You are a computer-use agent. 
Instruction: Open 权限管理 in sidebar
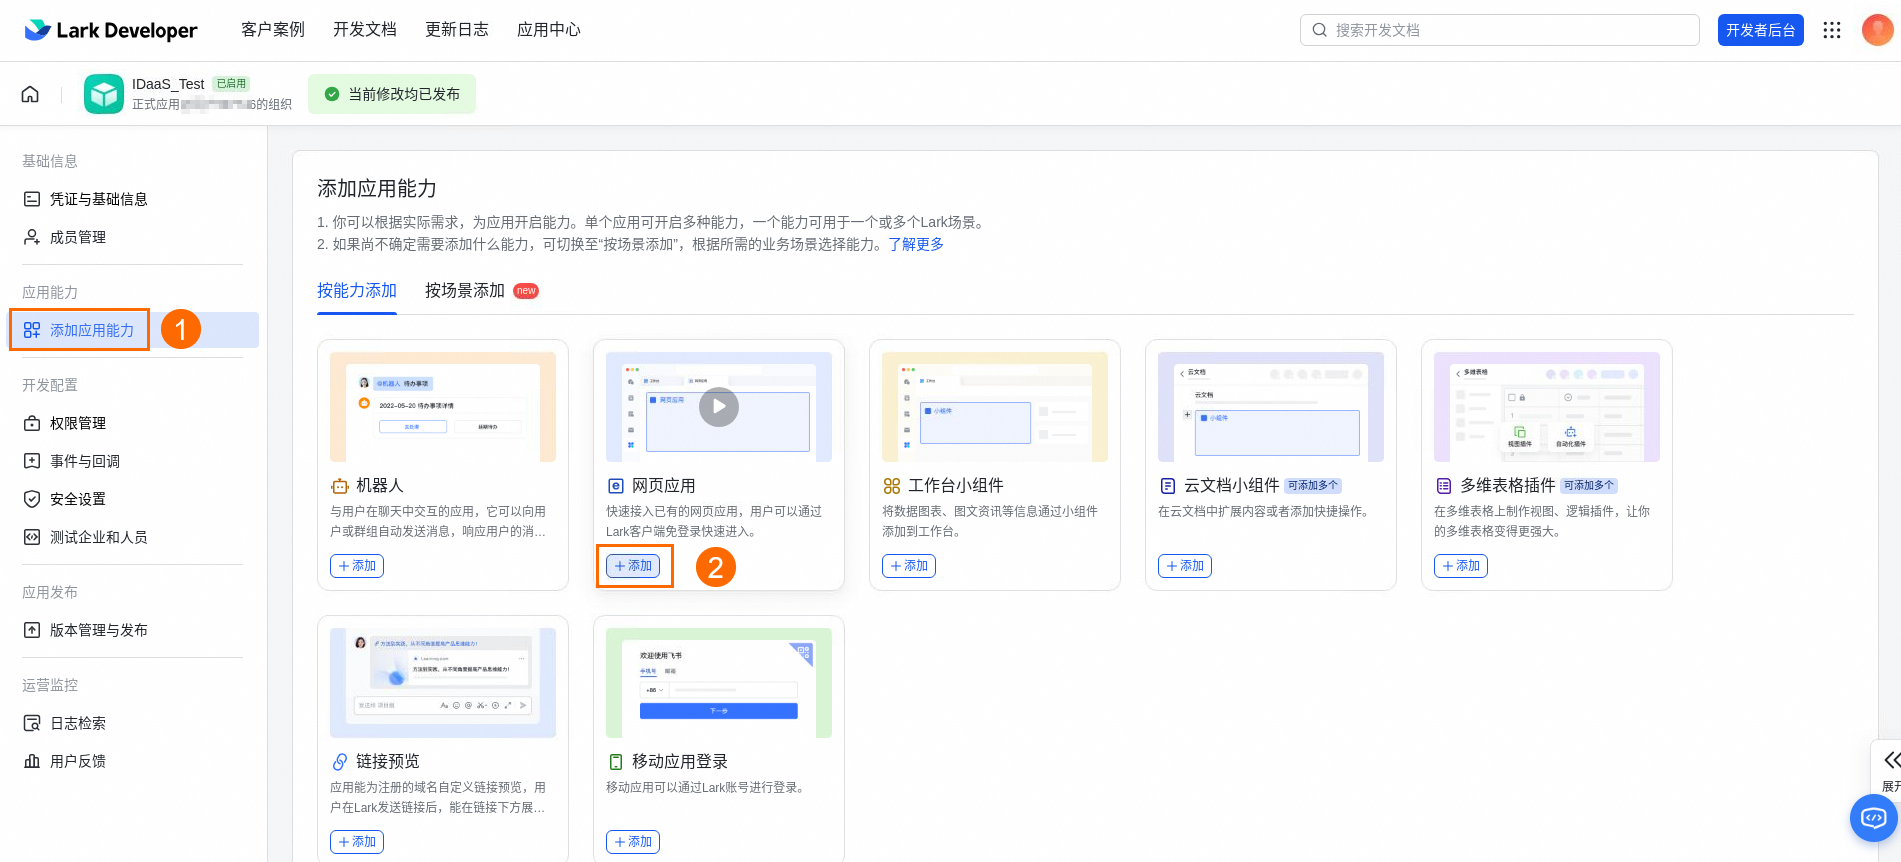pyautogui.click(x=78, y=423)
